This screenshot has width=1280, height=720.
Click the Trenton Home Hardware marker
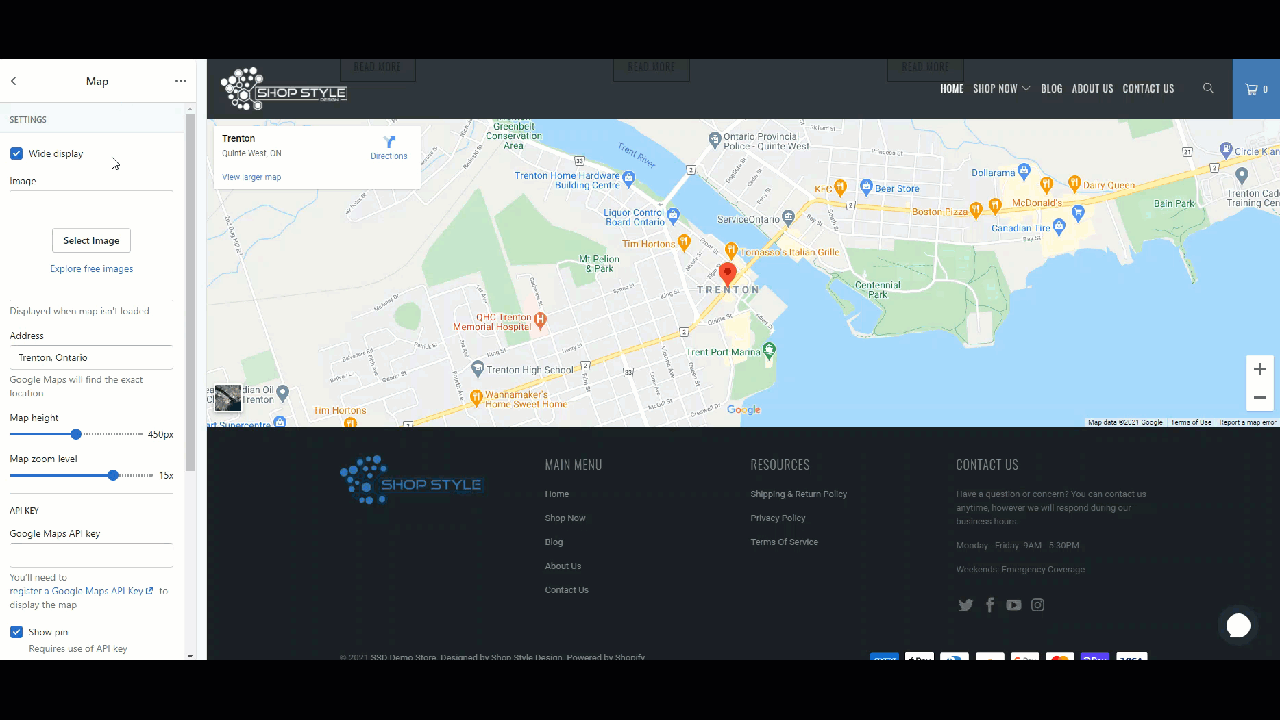[x=628, y=180]
